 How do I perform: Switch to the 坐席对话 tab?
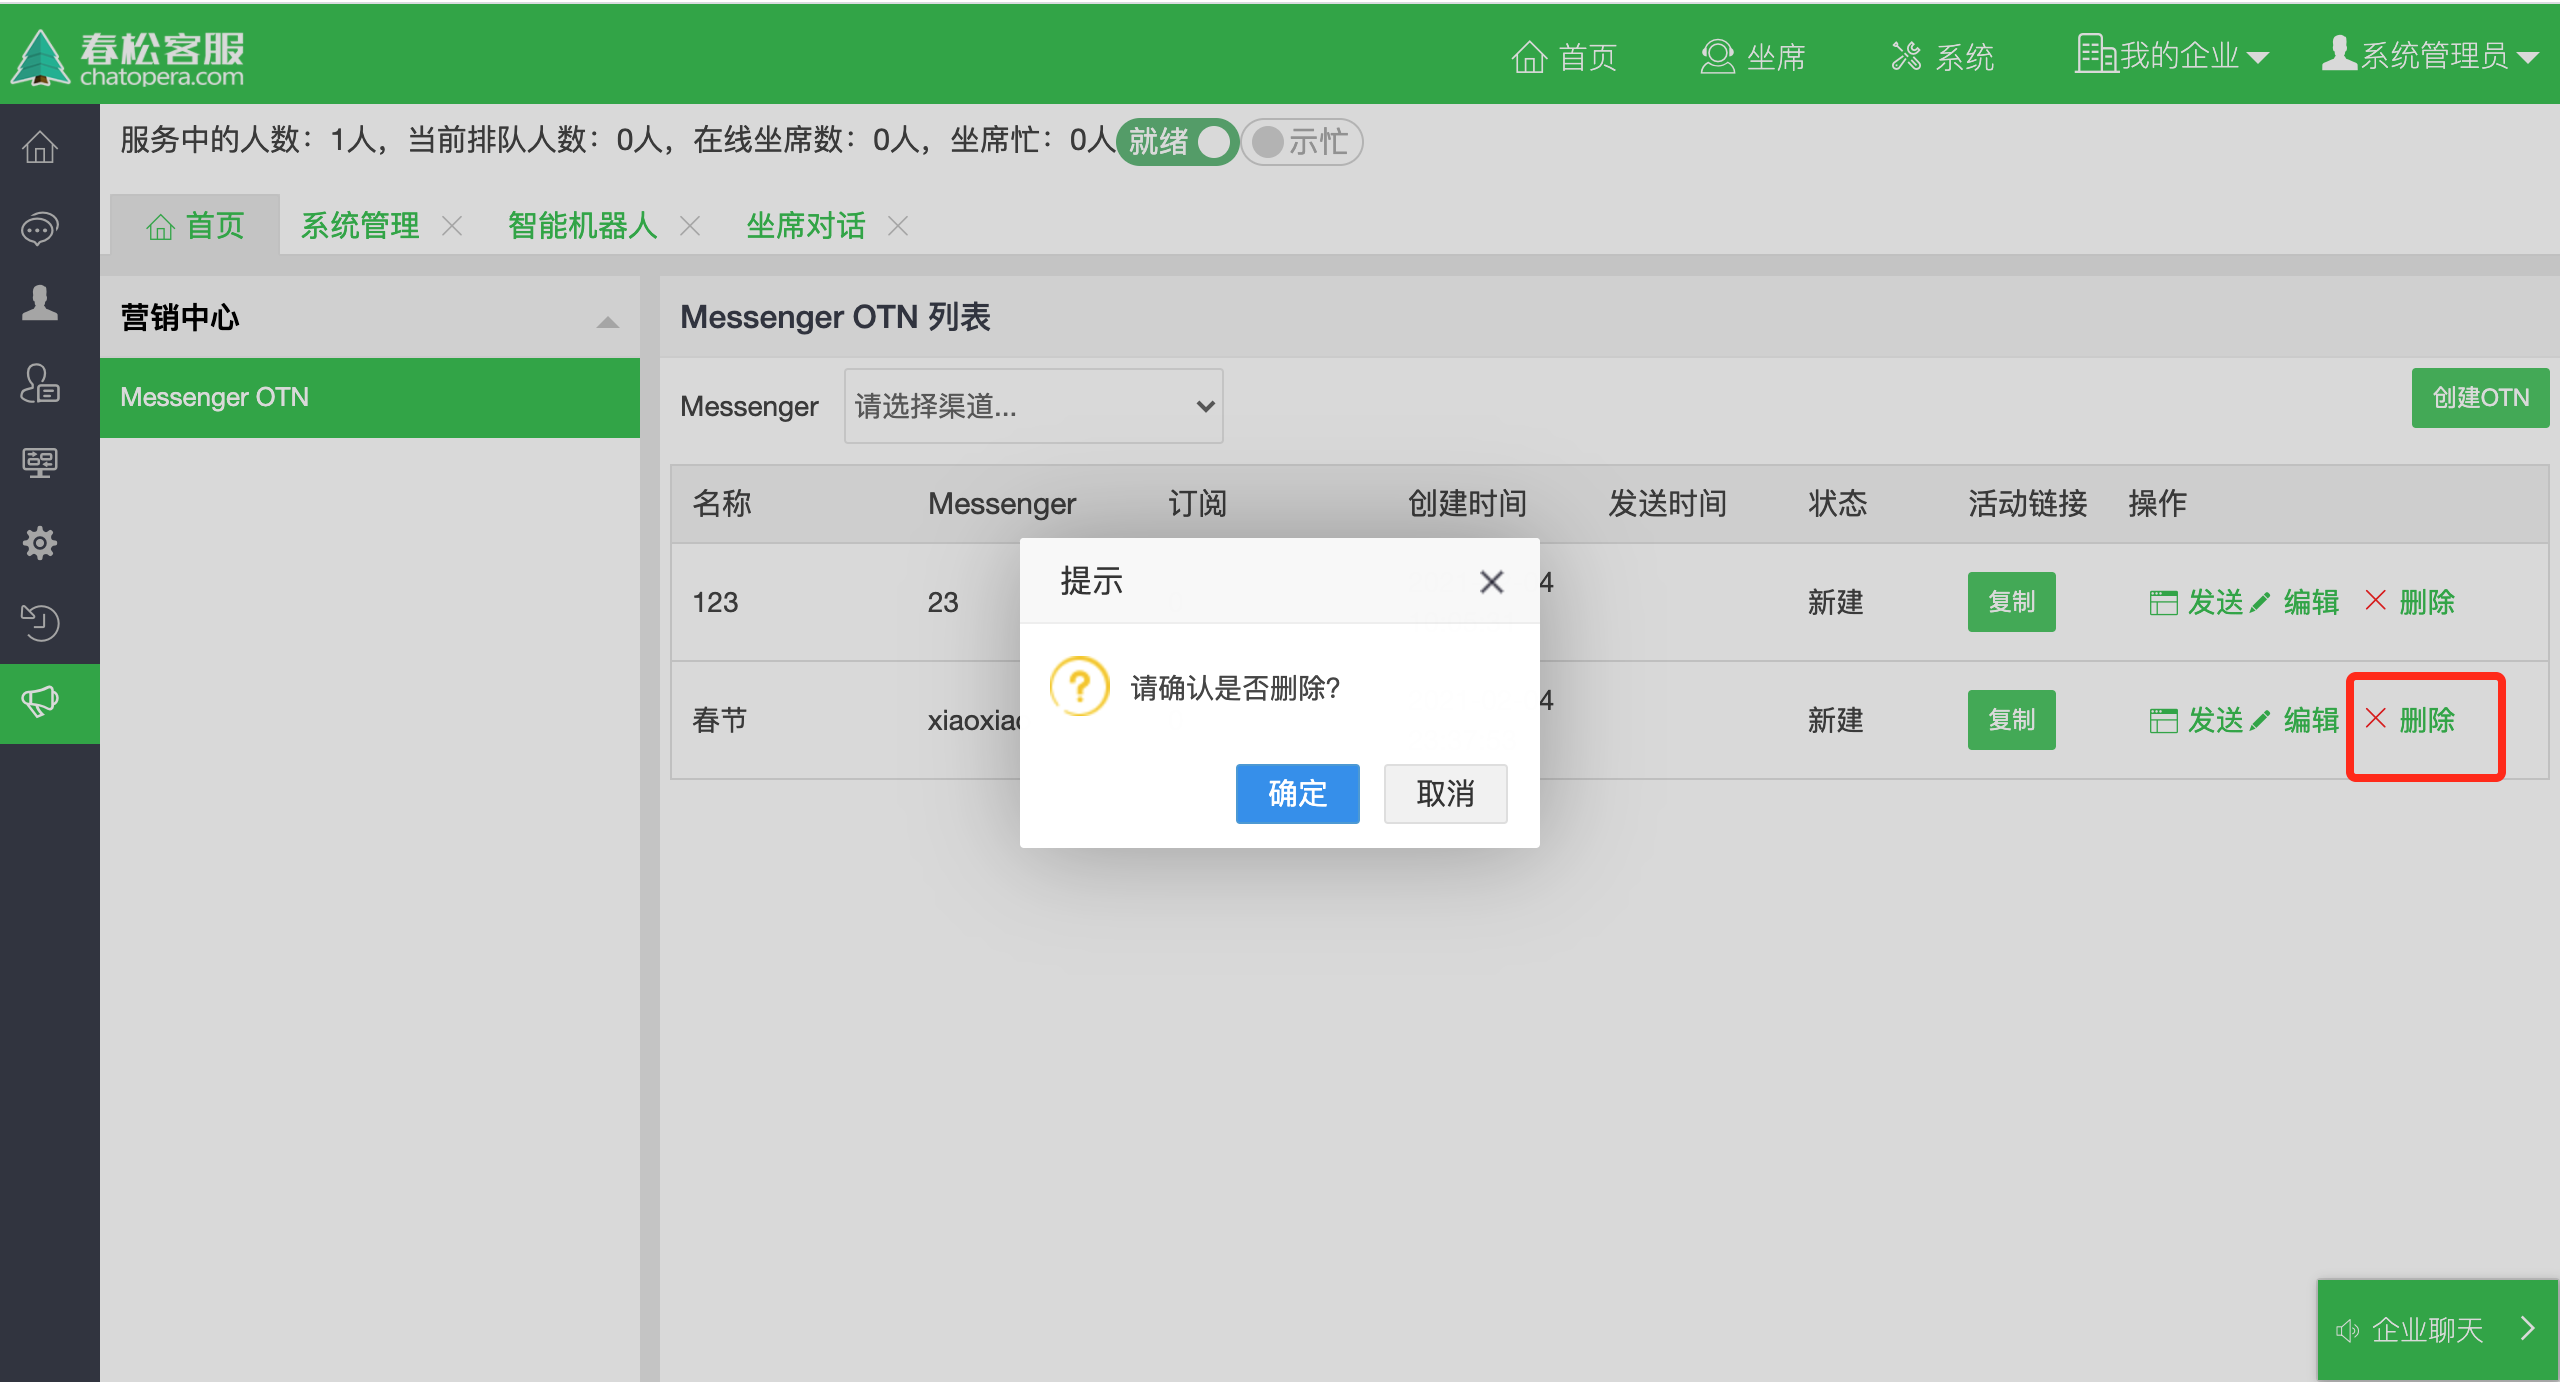click(x=806, y=226)
